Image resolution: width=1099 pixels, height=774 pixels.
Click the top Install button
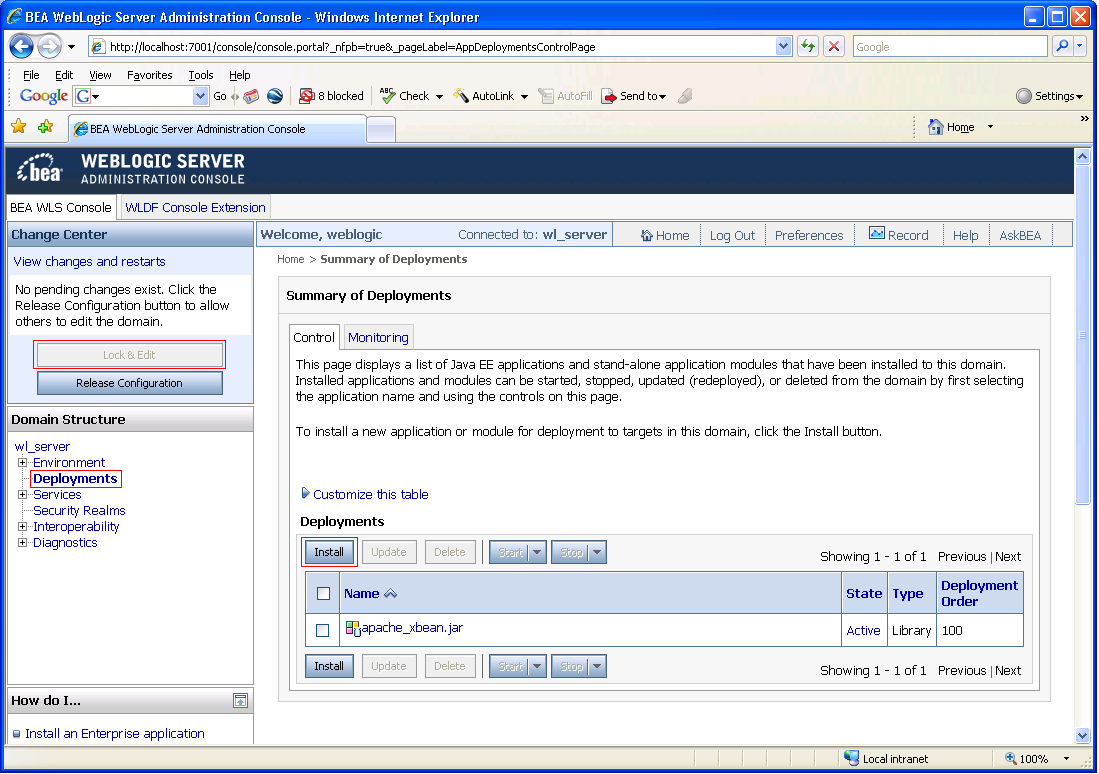tap(329, 552)
